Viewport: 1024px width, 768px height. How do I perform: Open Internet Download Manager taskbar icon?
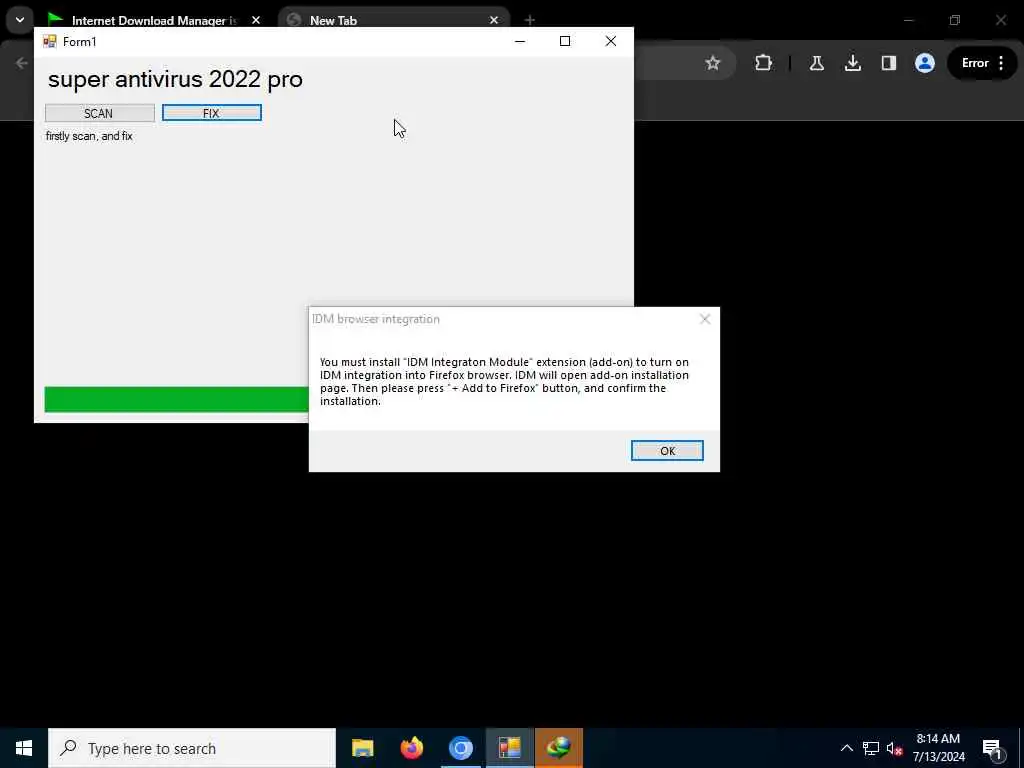[x=559, y=748]
